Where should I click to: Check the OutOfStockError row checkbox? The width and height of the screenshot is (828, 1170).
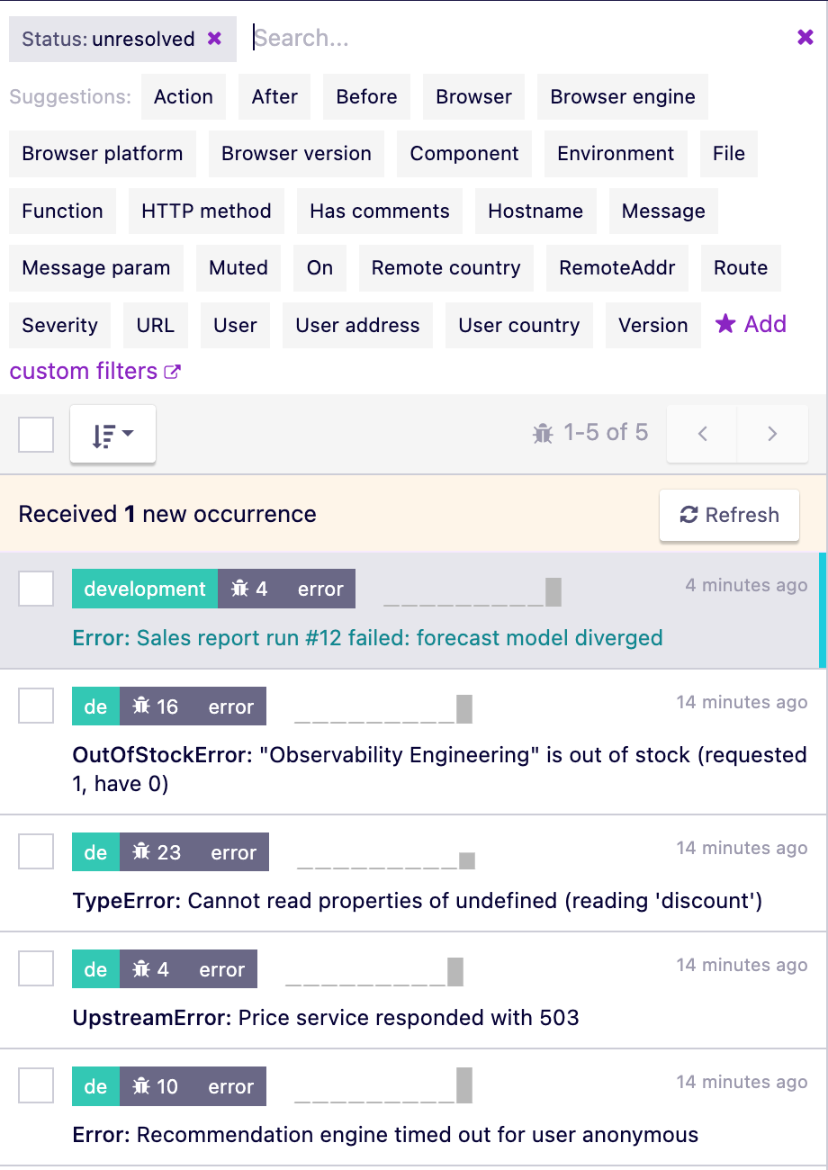point(36,706)
